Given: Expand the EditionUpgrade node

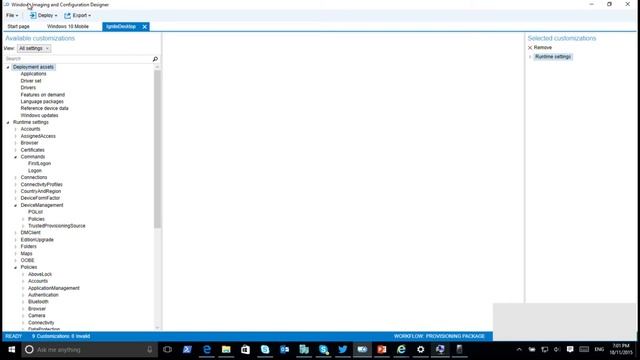Looking at the screenshot, I should [16, 240].
